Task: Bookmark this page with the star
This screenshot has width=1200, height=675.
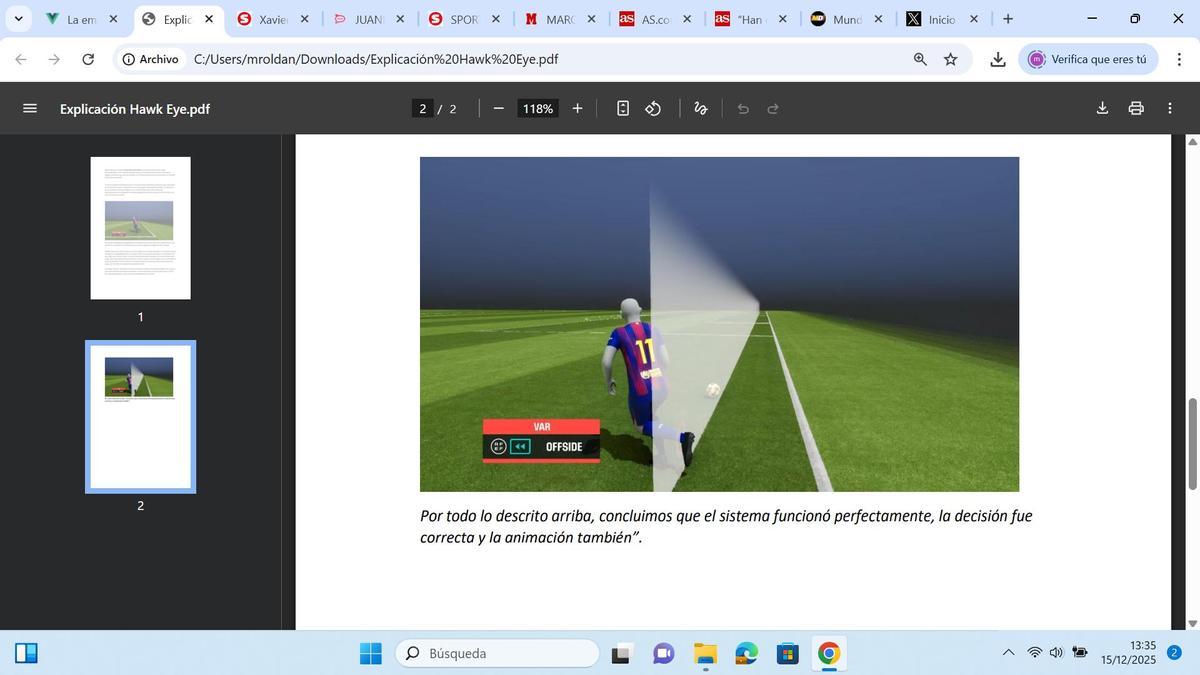Action: tap(950, 59)
